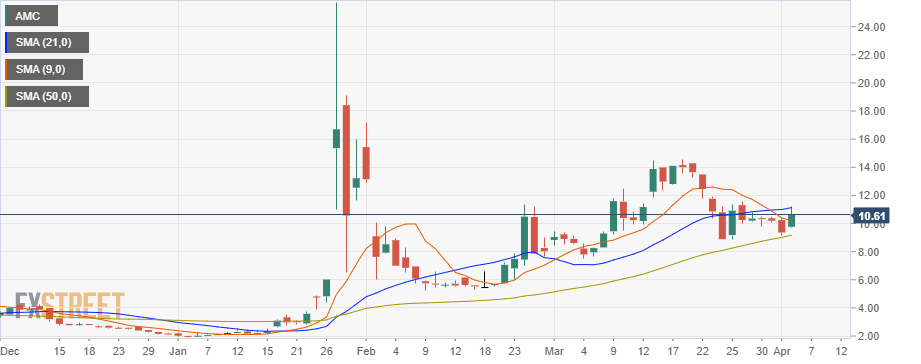
Task: Click the 29 date label before Jan
Action: pyautogui.click(x=148, y=351)
